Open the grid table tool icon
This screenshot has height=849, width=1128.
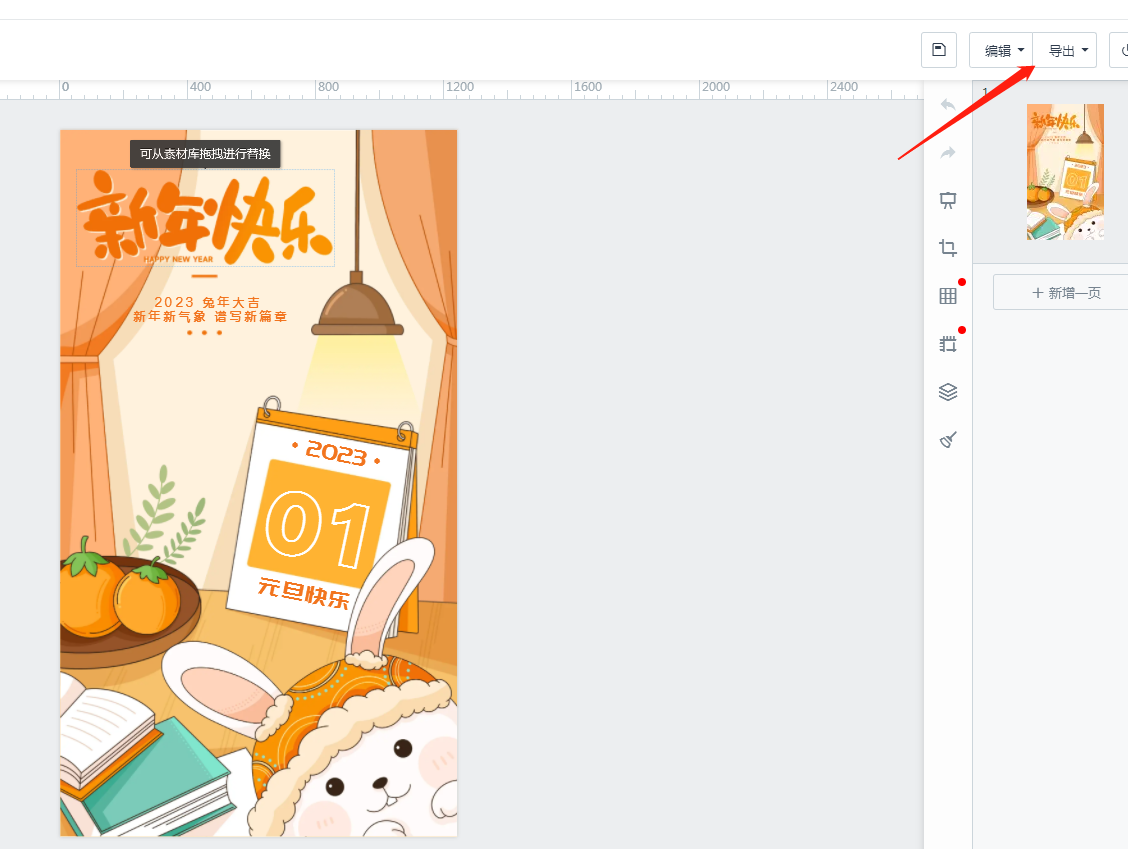[x=948, y=296]
